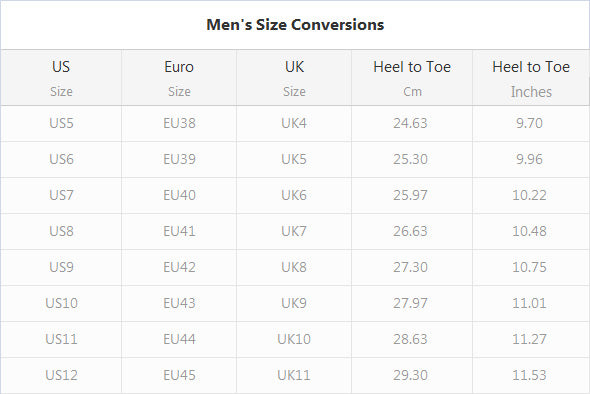Select the UK10 cell

294,339
